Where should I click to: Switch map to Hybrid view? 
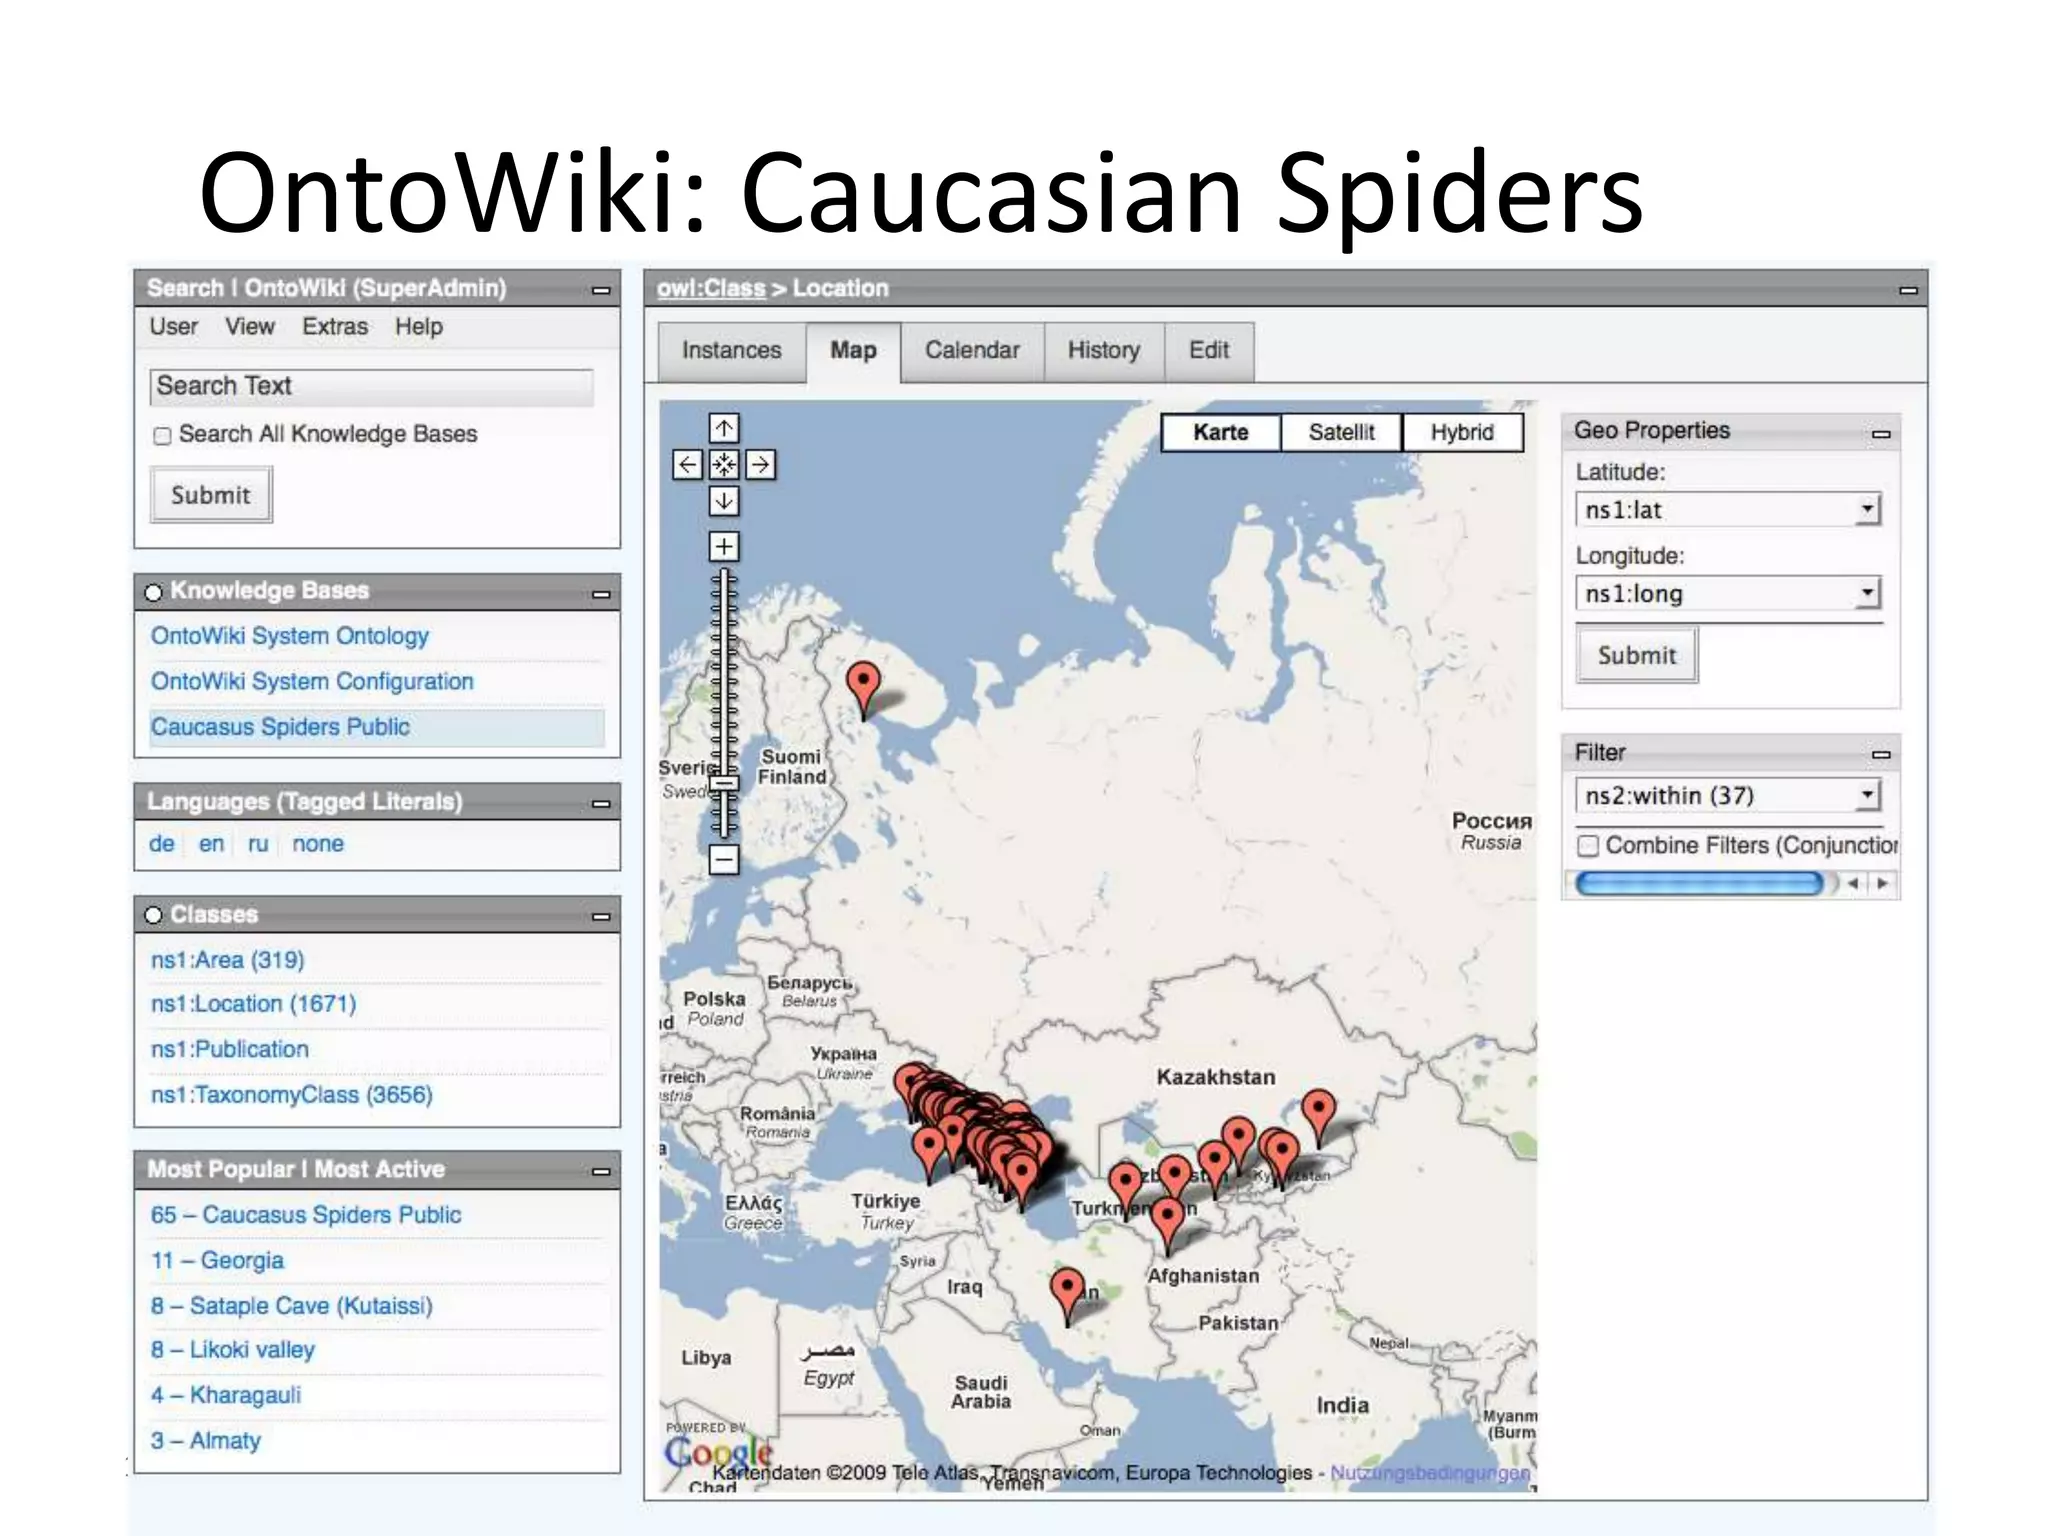(1462, 432)
